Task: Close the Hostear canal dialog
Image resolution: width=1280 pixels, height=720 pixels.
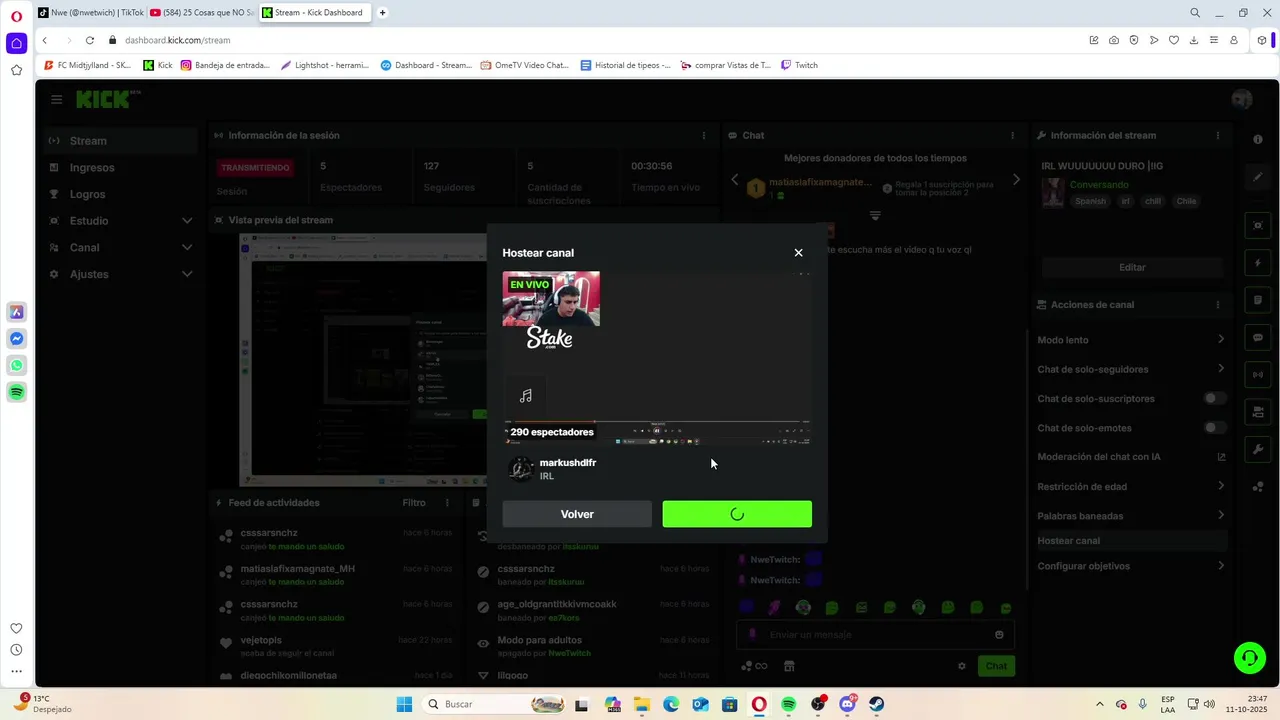Action: click(798, 253)
